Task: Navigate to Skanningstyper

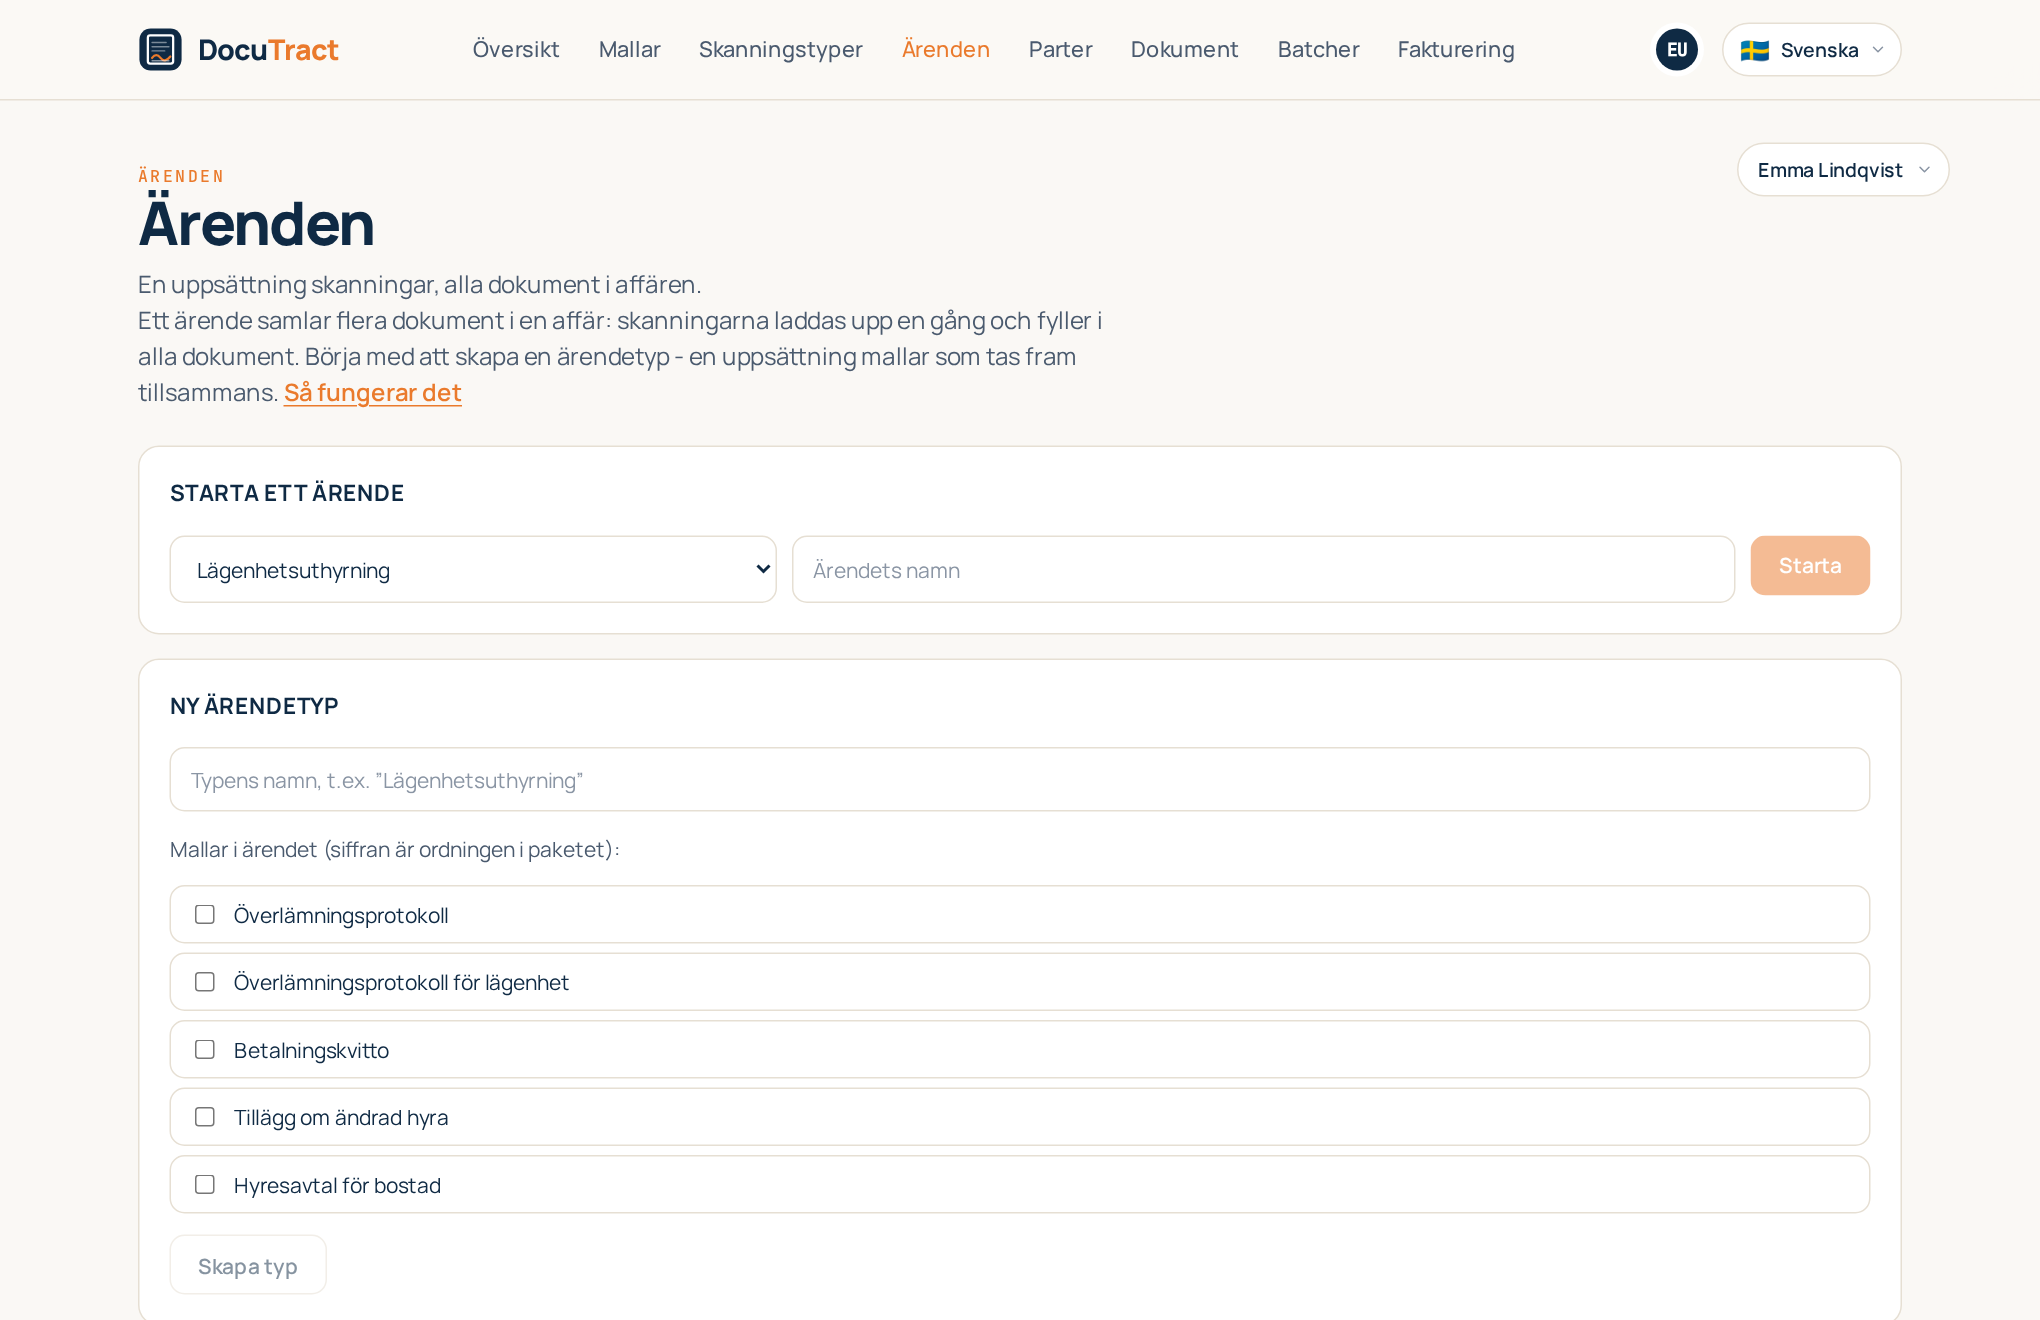Action: pyautogui.click(x=781, y=49)
